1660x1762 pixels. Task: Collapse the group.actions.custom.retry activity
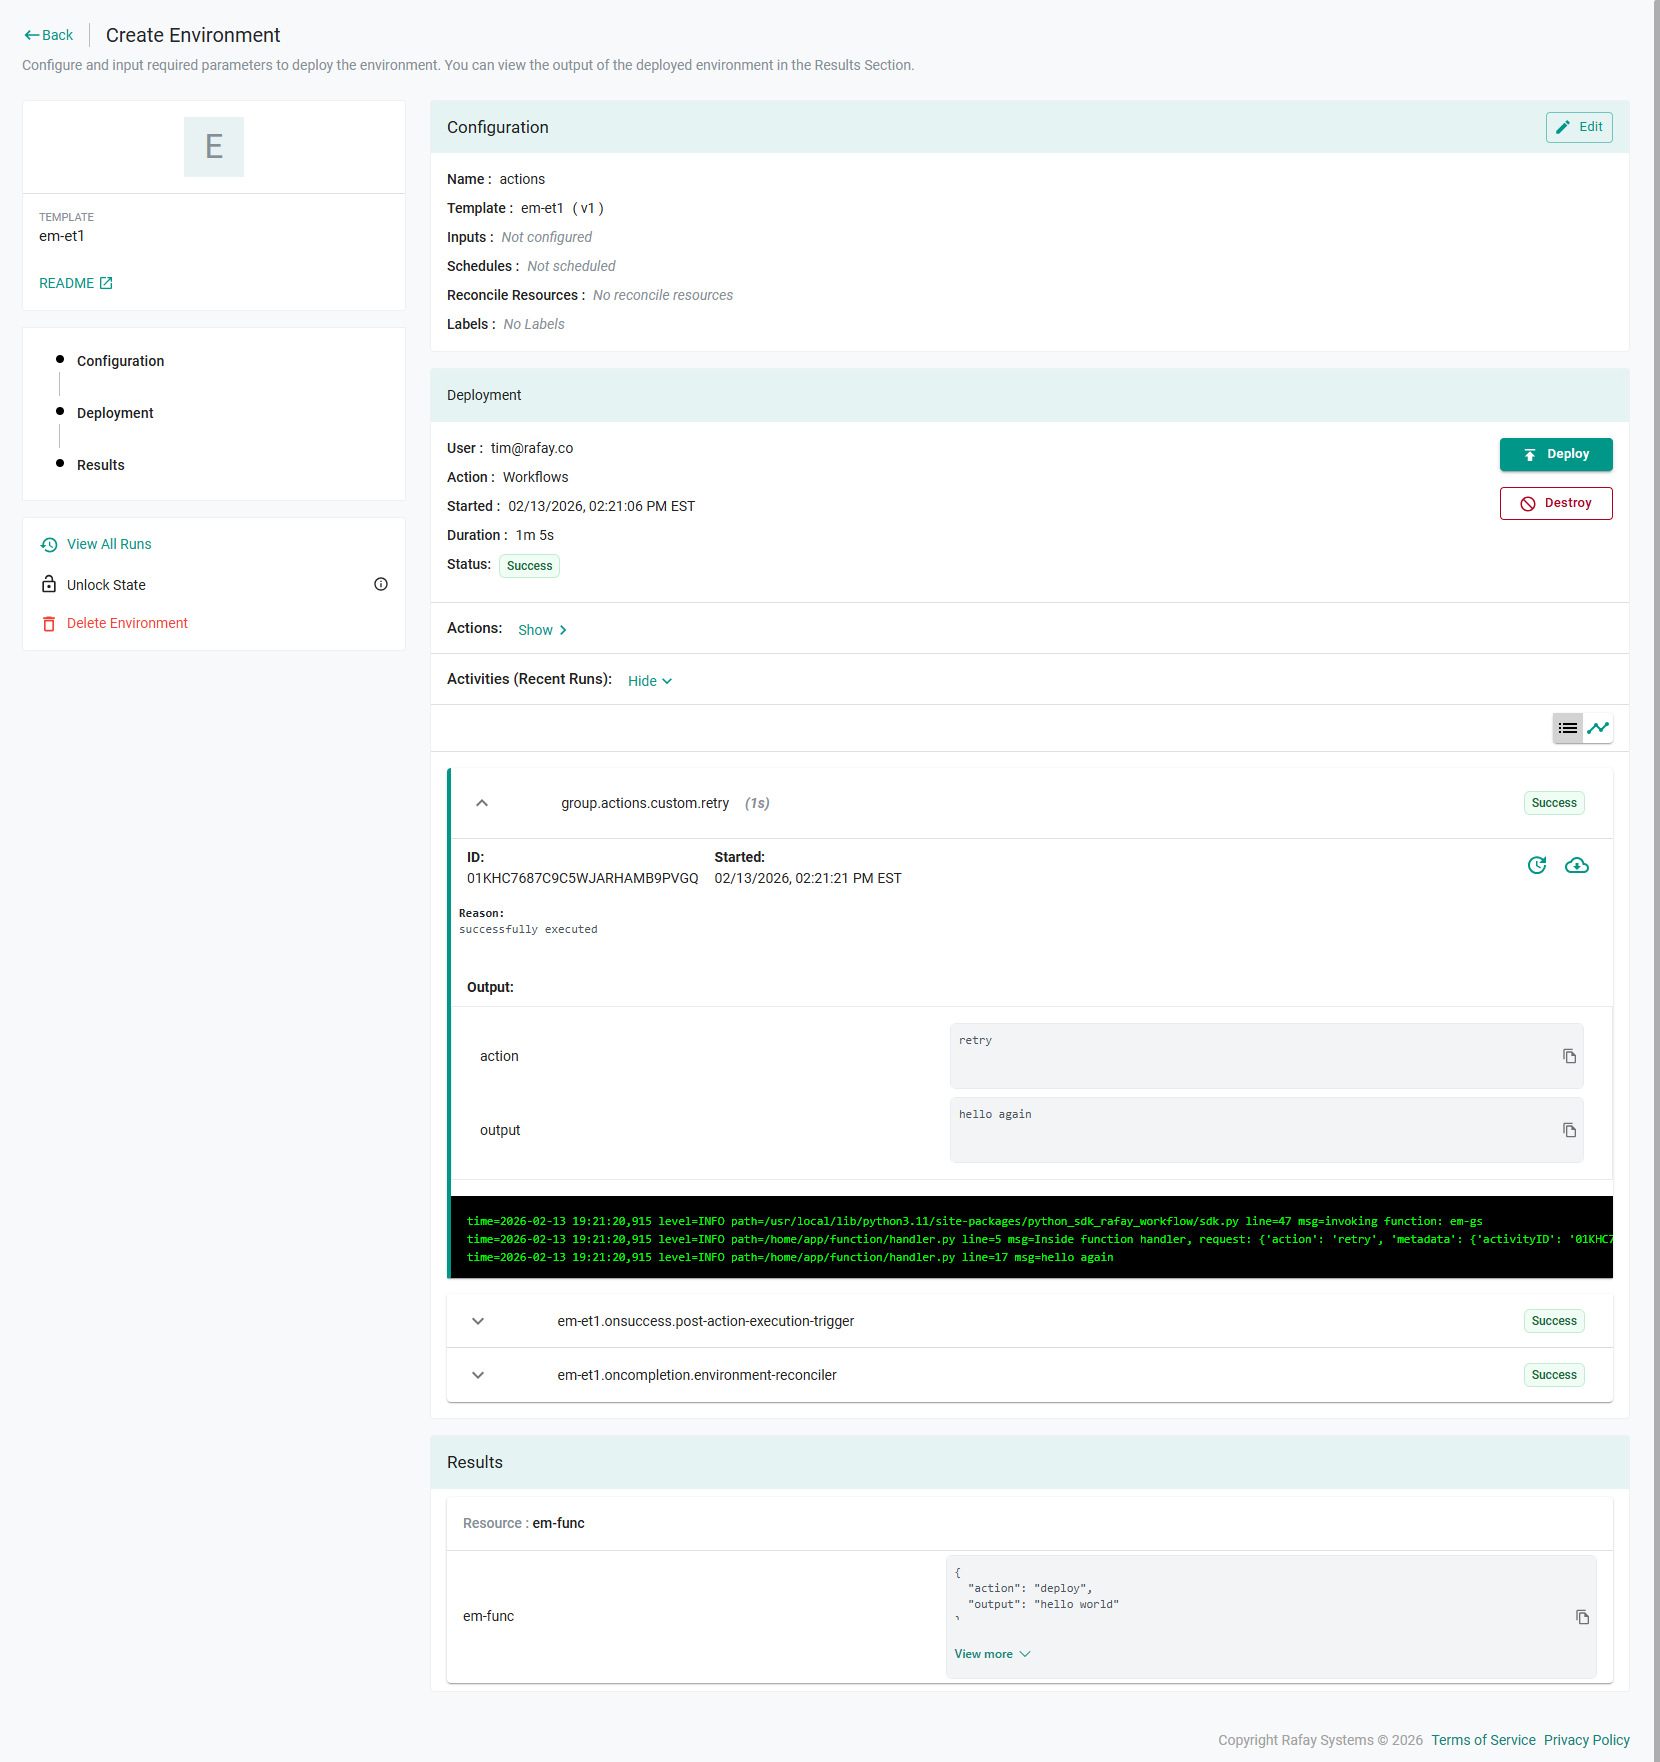coord(482,803)
